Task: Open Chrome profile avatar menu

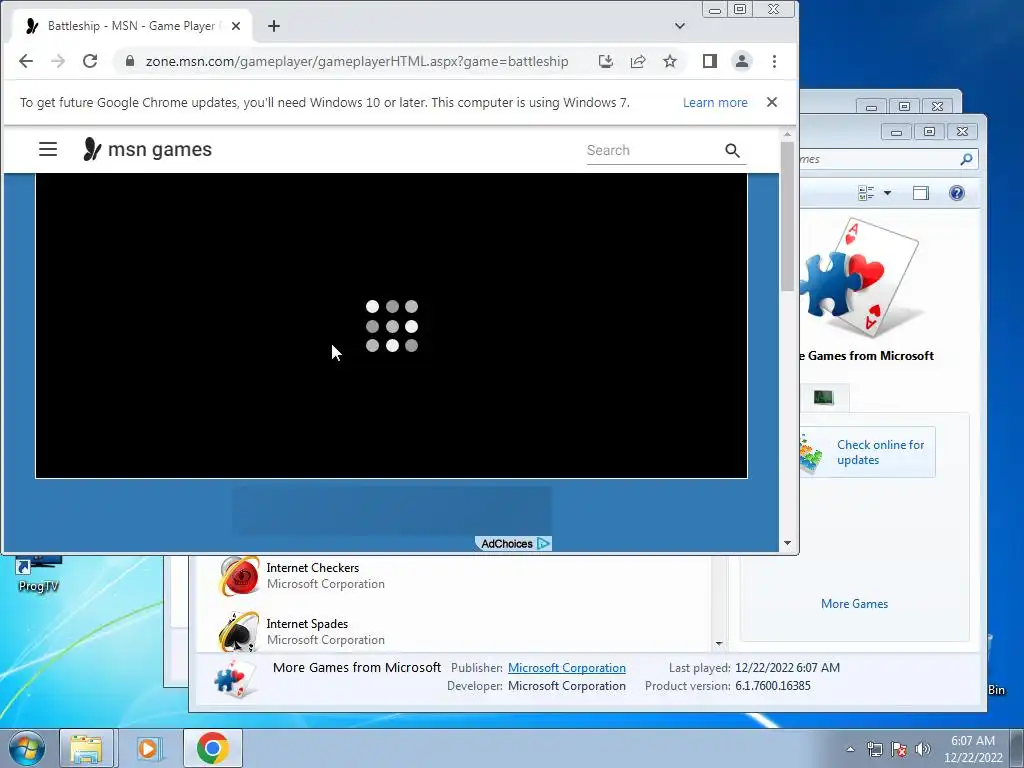Action: (x=742, y=61)
